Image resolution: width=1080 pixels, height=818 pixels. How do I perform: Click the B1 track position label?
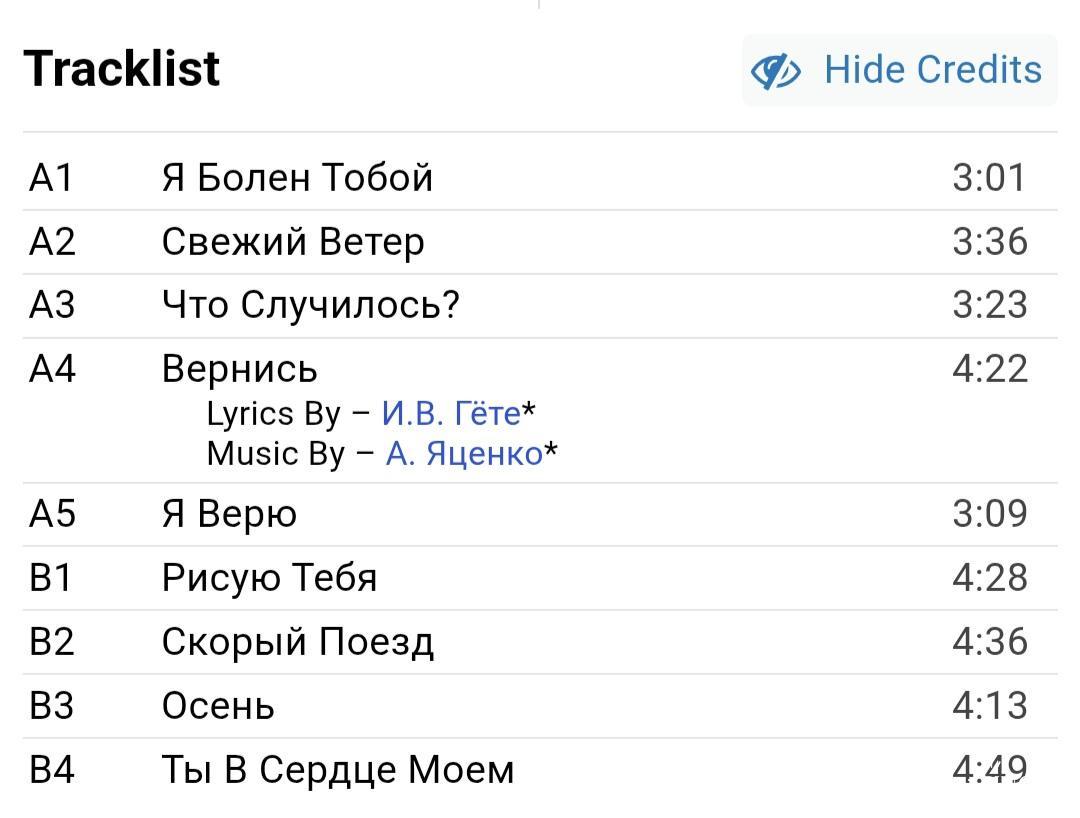click(50, 578)
